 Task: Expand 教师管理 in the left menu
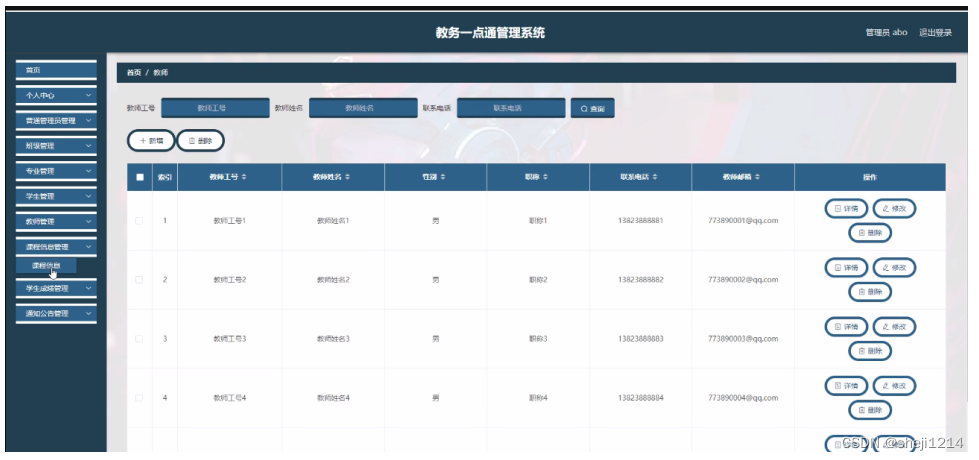click(x=56, y=222)
